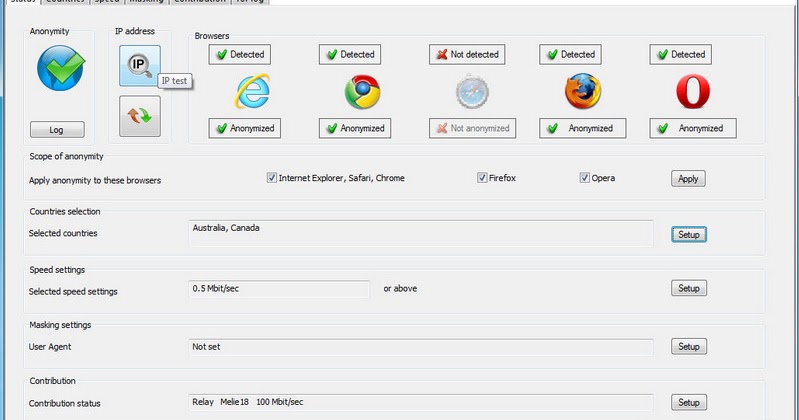This screenshot has width=799, height=420.
Task: Click the Opera browser icon
Action: coord(693,92)
